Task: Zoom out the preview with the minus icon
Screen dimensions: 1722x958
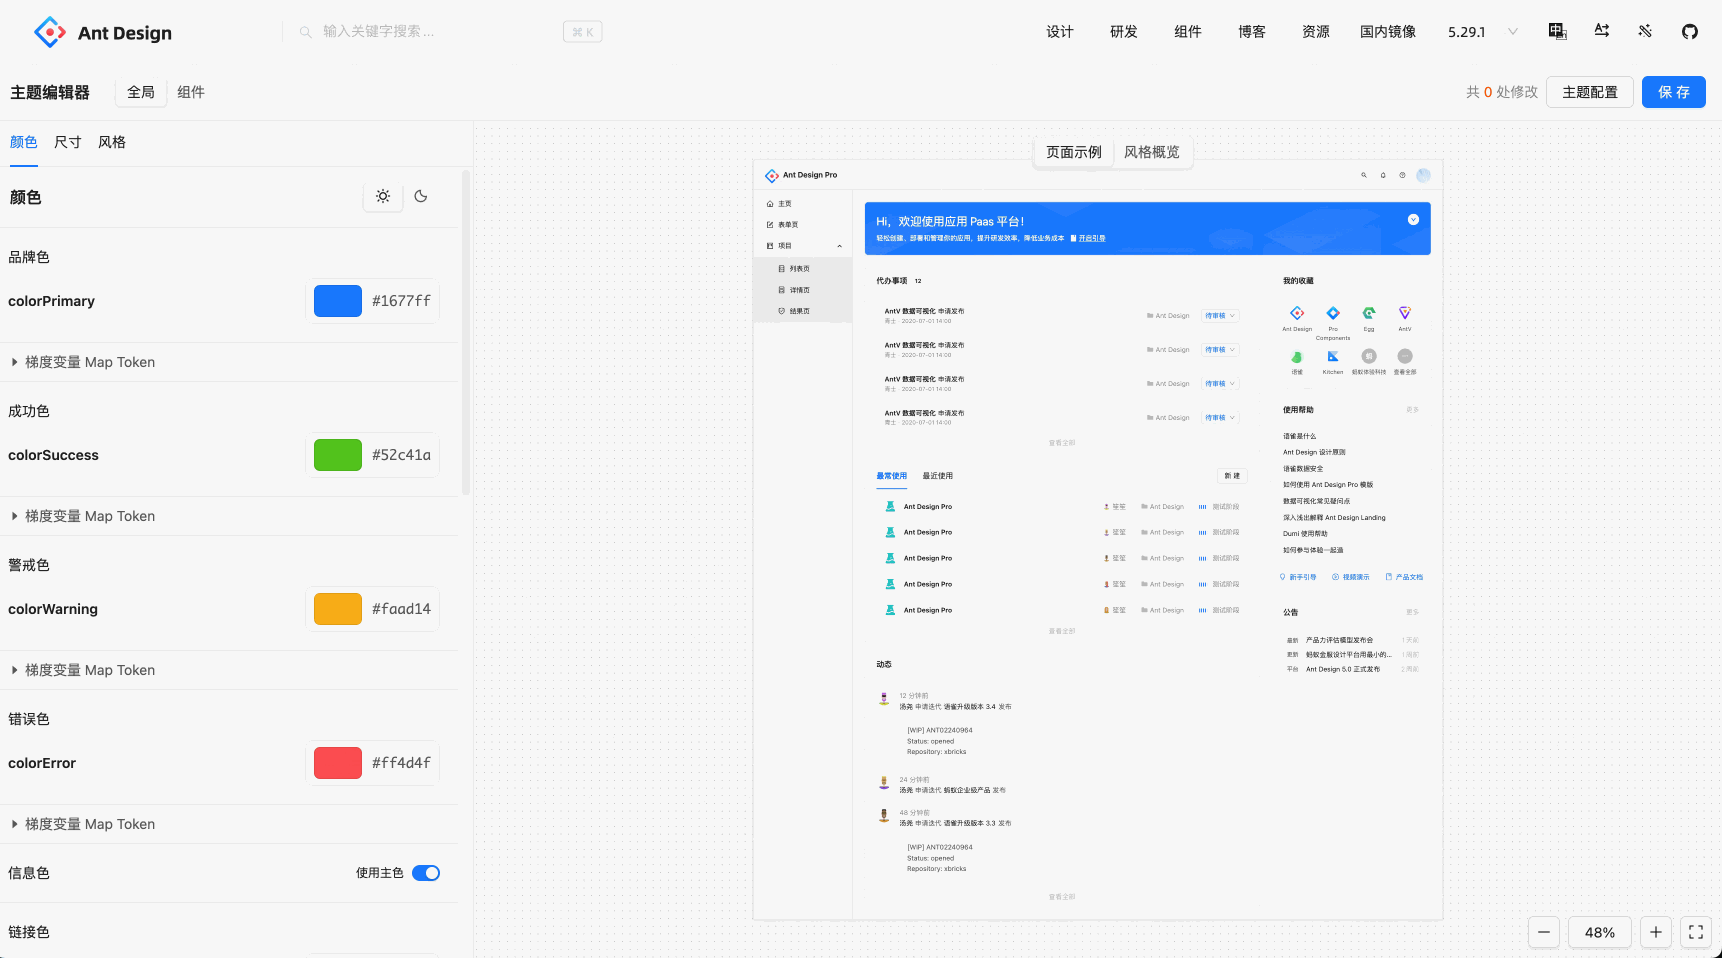Action: pos(1544,932)
